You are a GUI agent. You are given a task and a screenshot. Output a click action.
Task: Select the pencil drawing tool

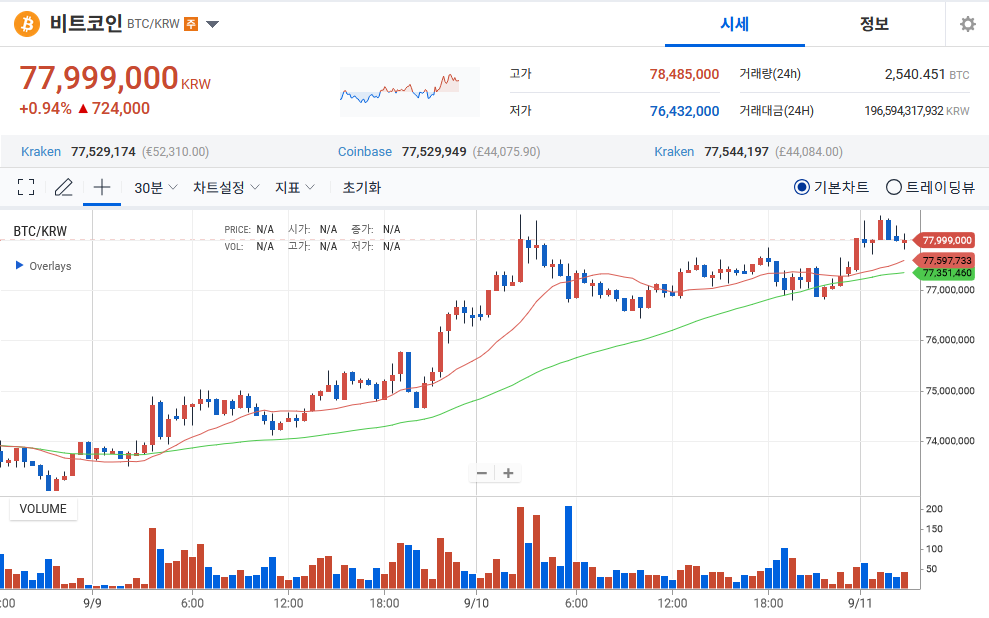pos(64,187)
